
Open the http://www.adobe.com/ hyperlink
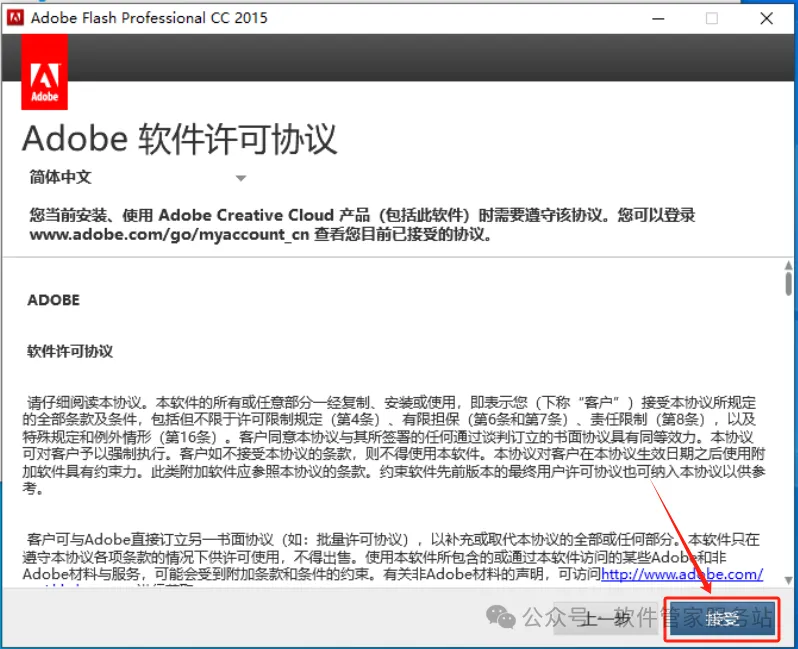682,574
